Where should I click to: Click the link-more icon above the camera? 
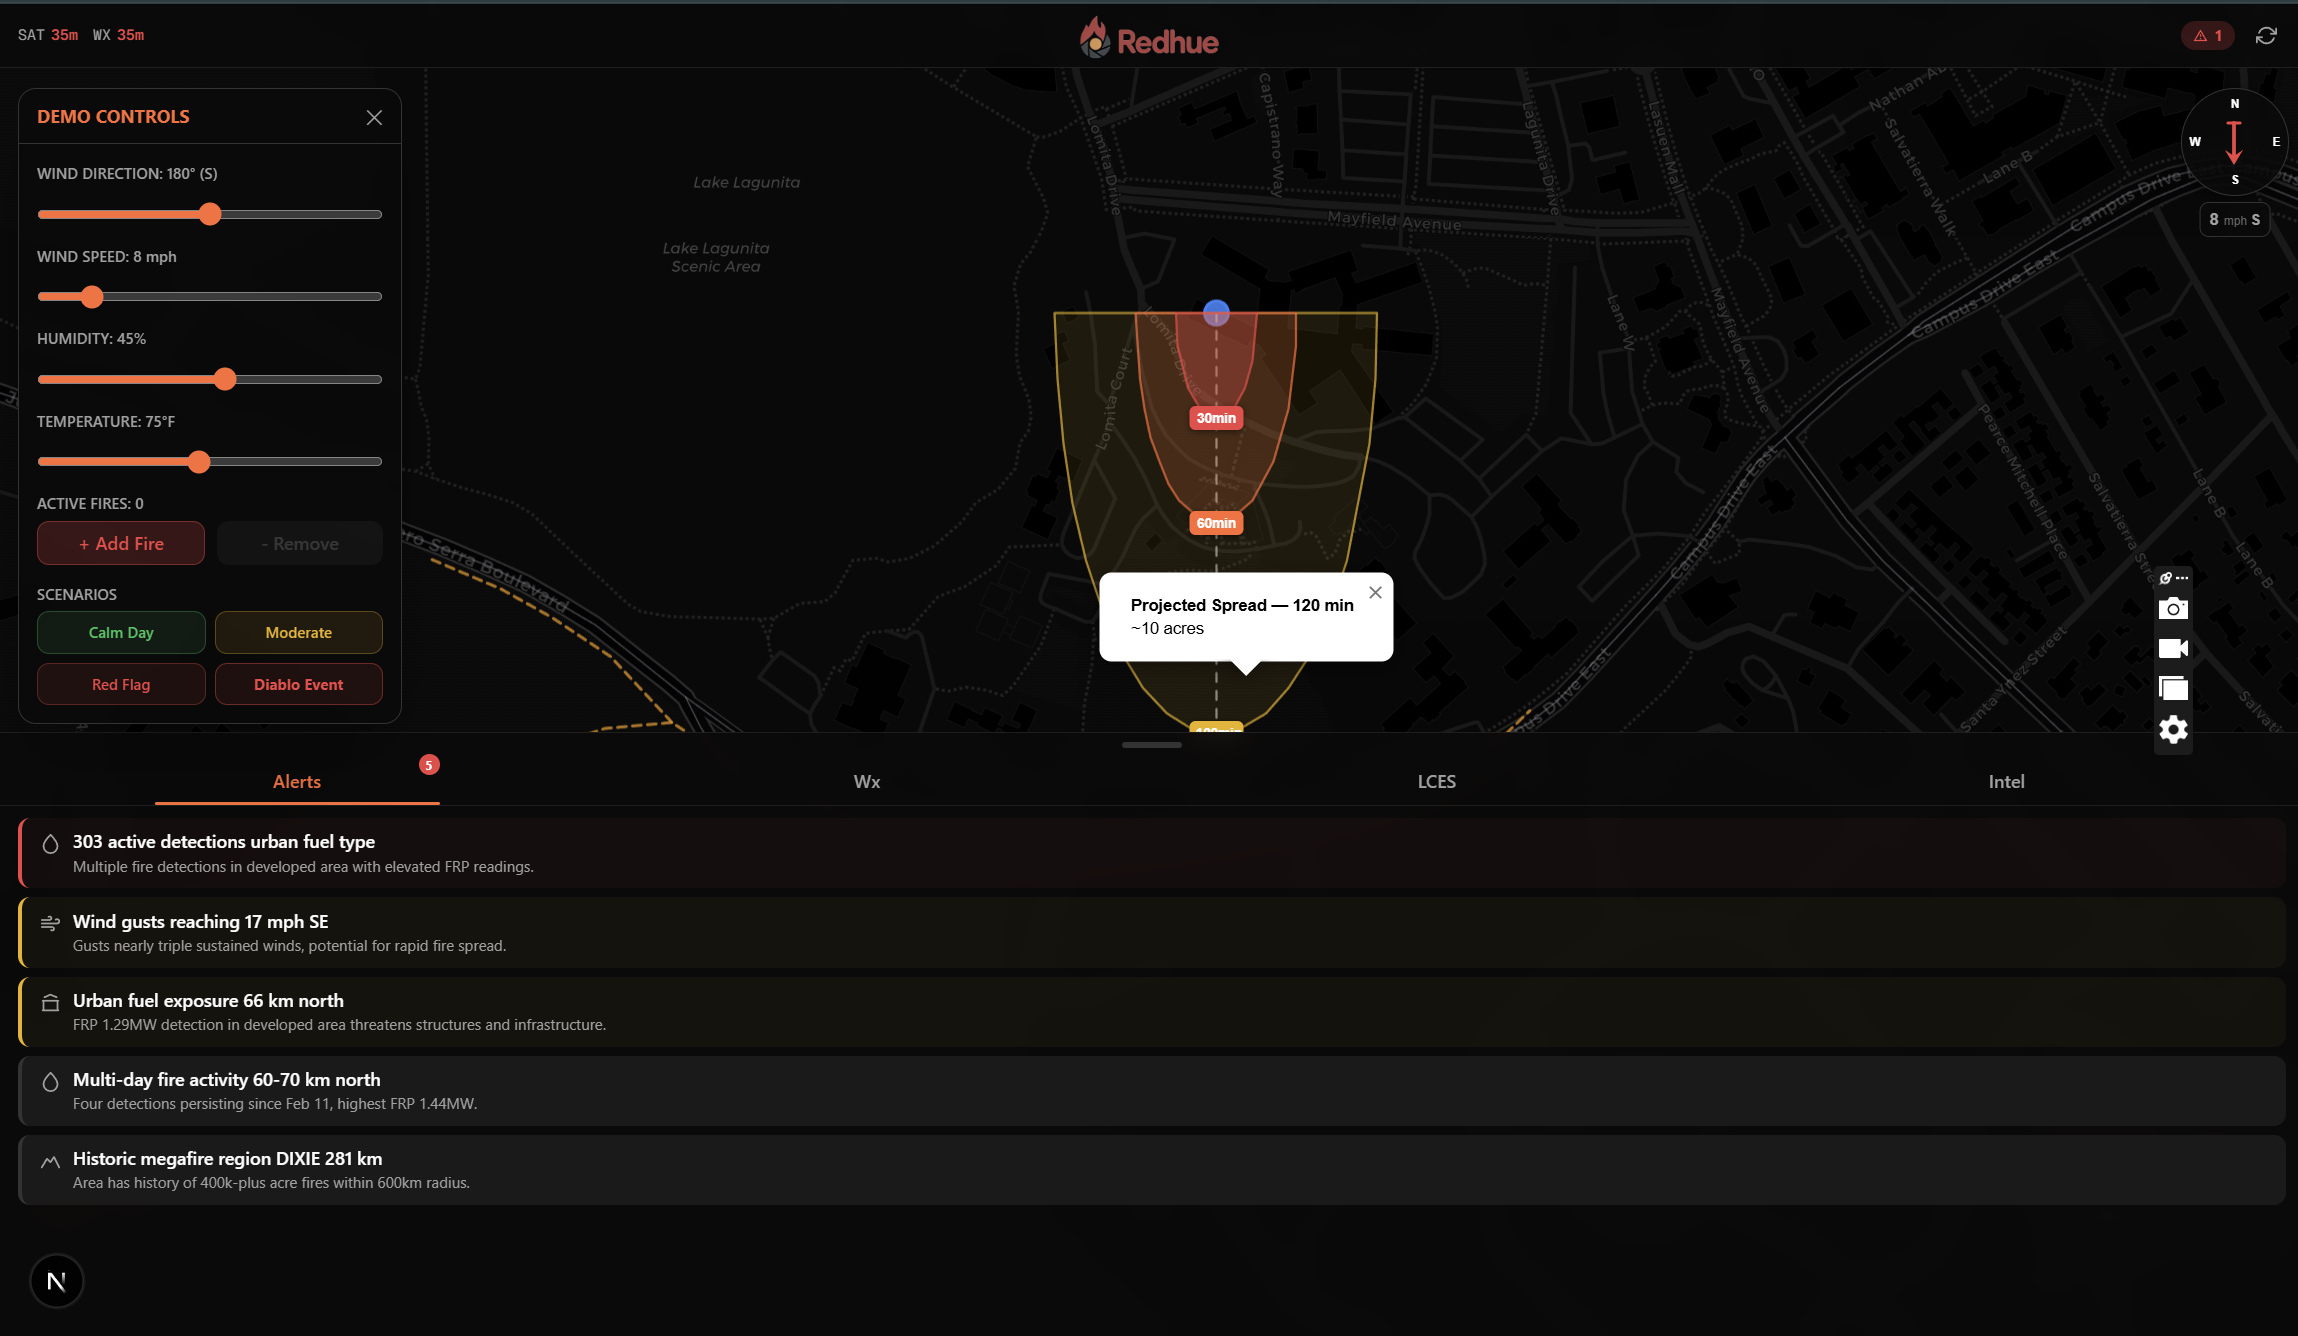coord(2173,578)
